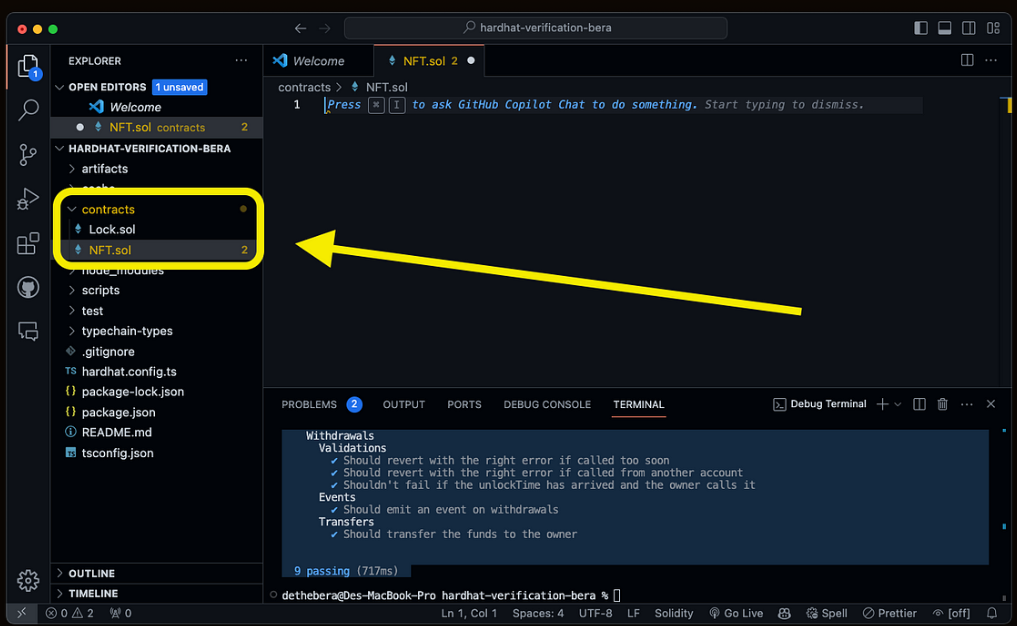Open the Run and Debug view
The width and height of the screenshot is (1017, 626).
(28, 199)
